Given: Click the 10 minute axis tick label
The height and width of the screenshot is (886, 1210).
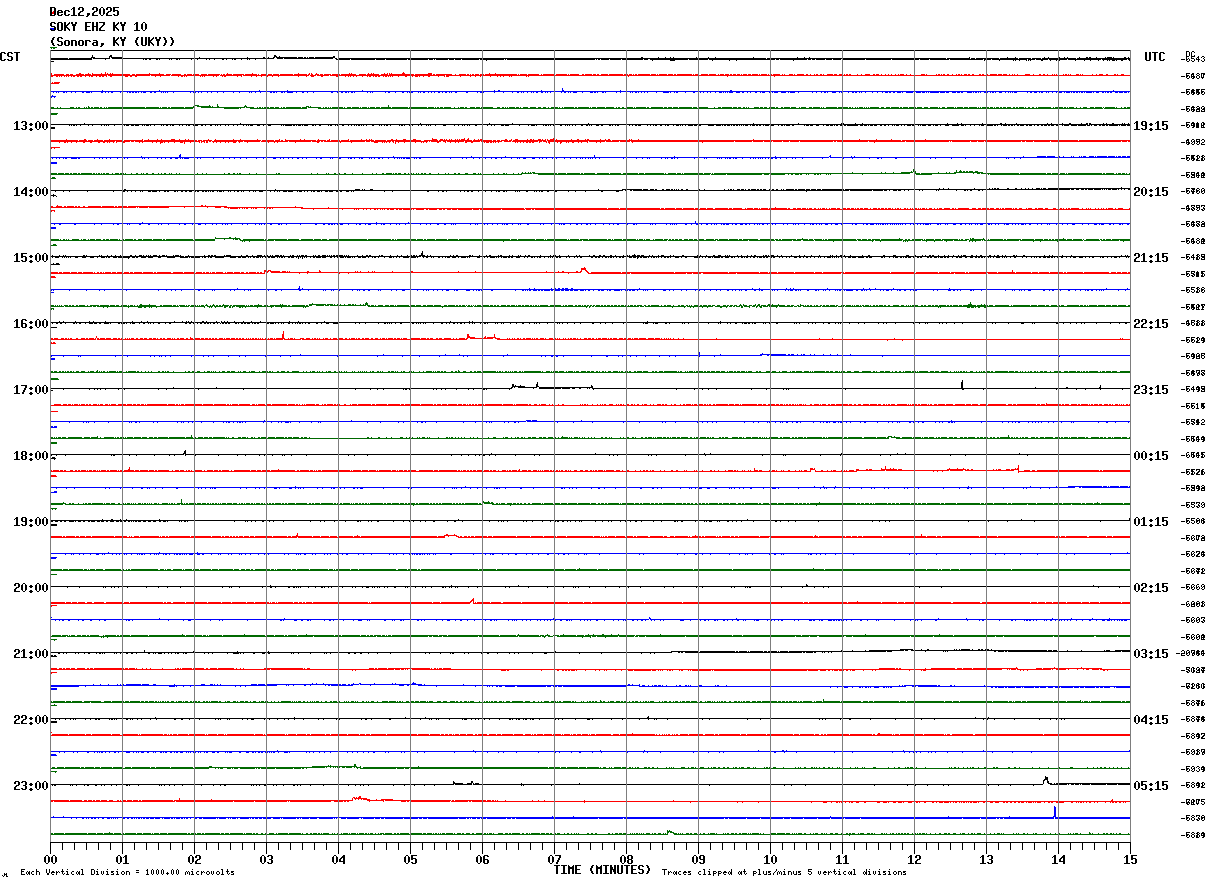Looking at the screenshot, I should point(770,859).
